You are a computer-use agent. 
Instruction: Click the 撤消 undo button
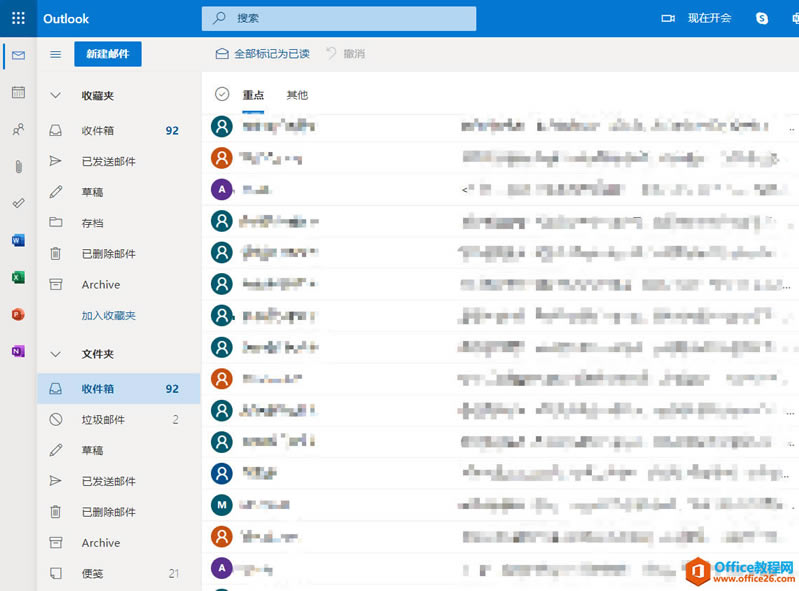(345, 54)
